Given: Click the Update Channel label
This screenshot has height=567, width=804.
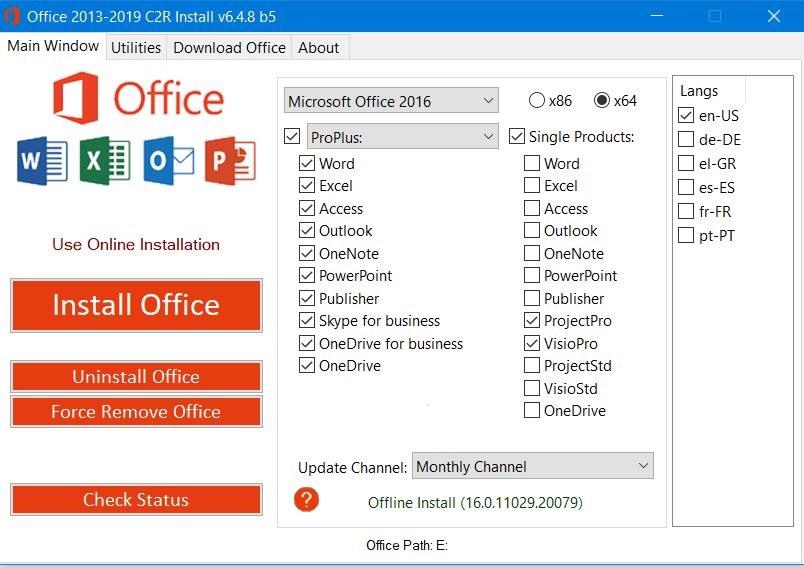Looking at the screenshot, I should (352, 468).
